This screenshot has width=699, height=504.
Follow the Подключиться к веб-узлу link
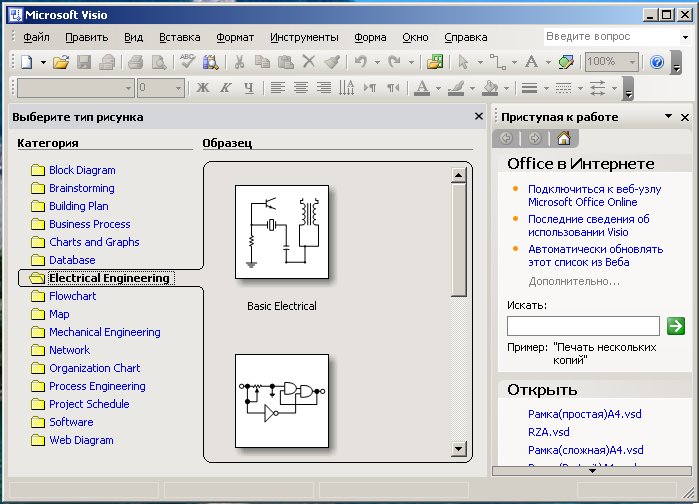(594, 195)
